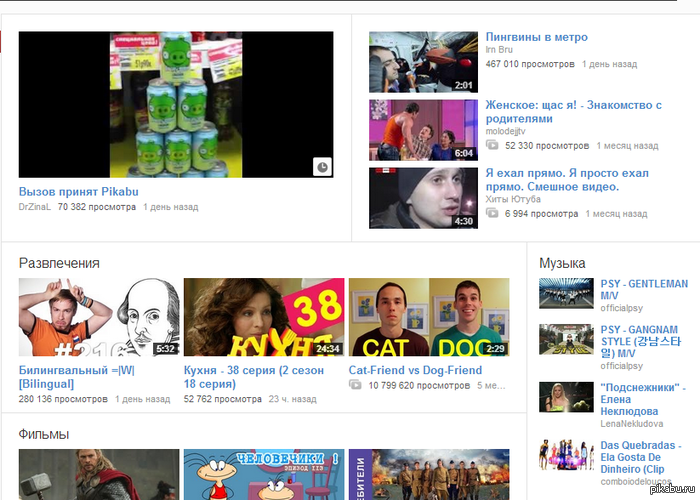Screen dimensions: 700x500
Task: Click the small icon beside 6 994 просмотров
Action: point(493,214)
